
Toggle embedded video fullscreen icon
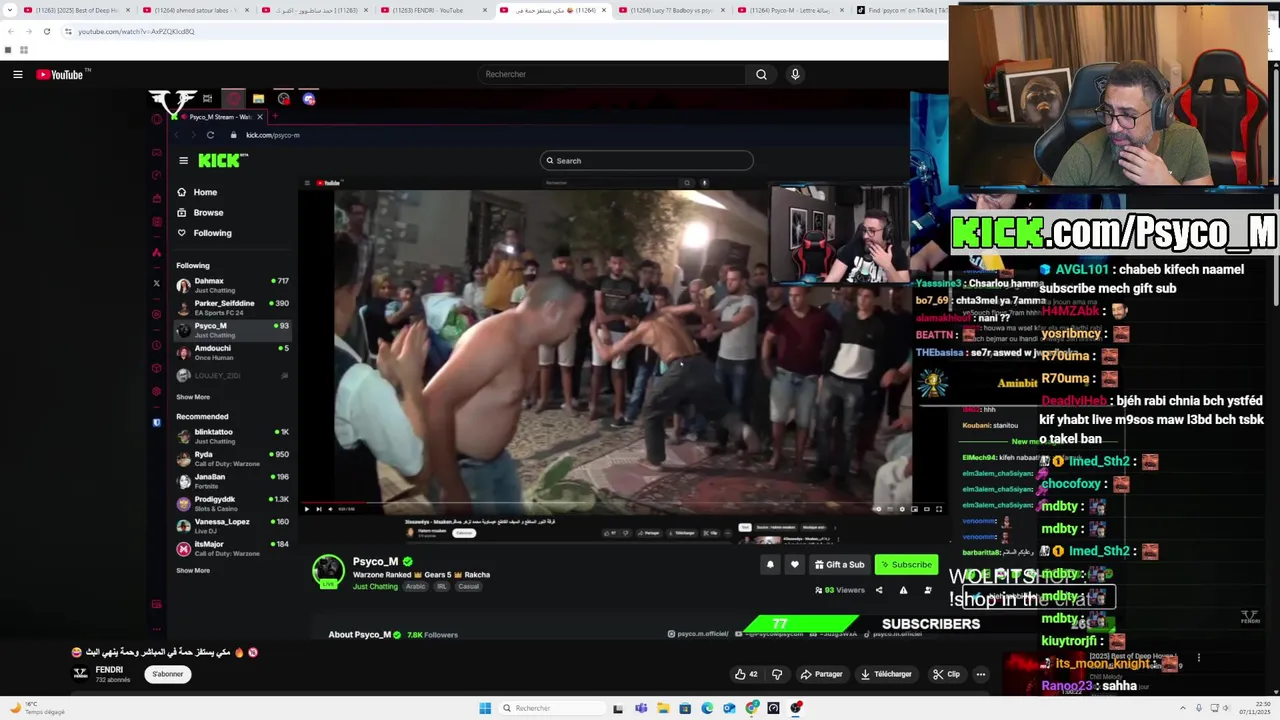(x=938, y=509)
